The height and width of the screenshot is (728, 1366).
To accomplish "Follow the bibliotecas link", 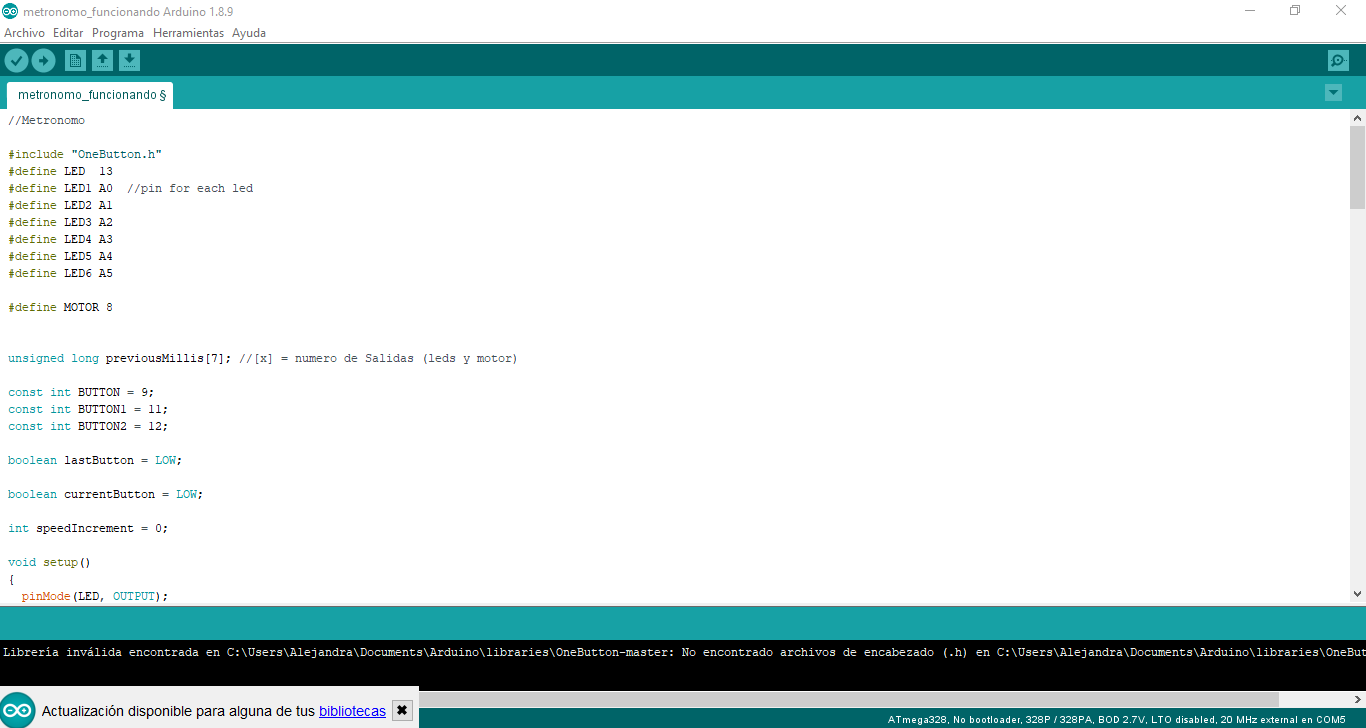I will pyautogui.click(x=352, y=711).
